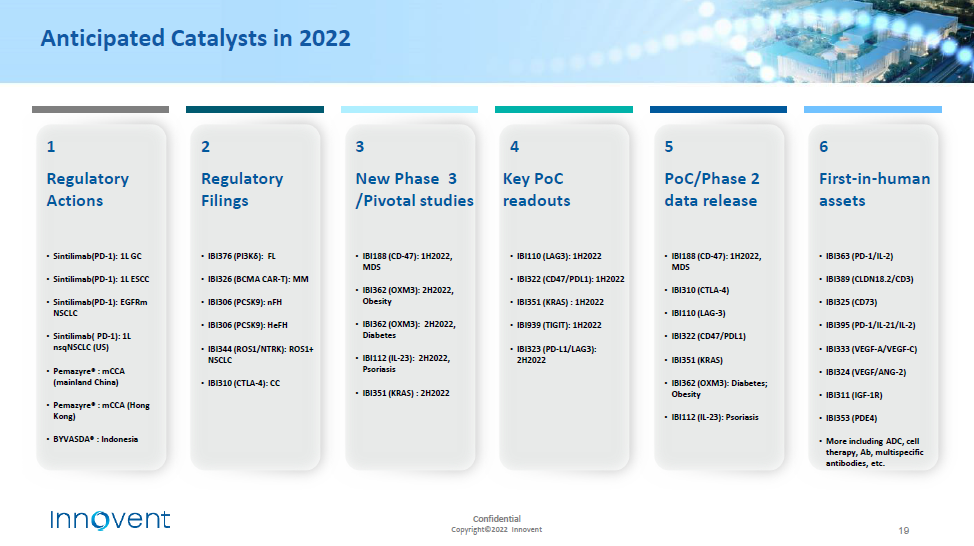Viewport: 974px width, 546px height.
Task: Click column number '6' above First-in-human
Action: point(824,147)
